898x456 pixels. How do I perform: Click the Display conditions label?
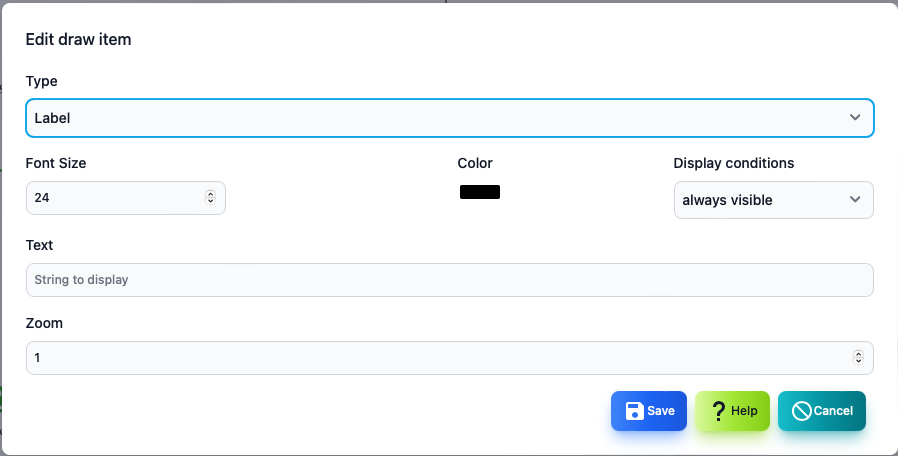click(x=734, y=163)
